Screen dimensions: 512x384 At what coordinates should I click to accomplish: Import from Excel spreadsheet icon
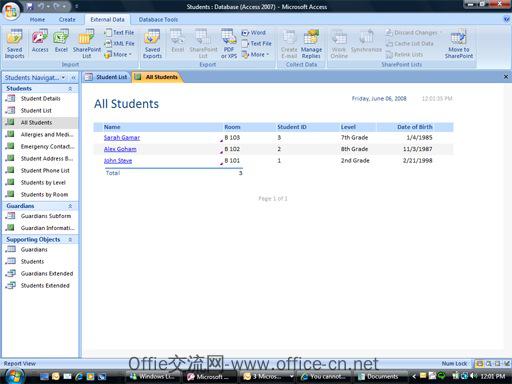pos(61,41)
